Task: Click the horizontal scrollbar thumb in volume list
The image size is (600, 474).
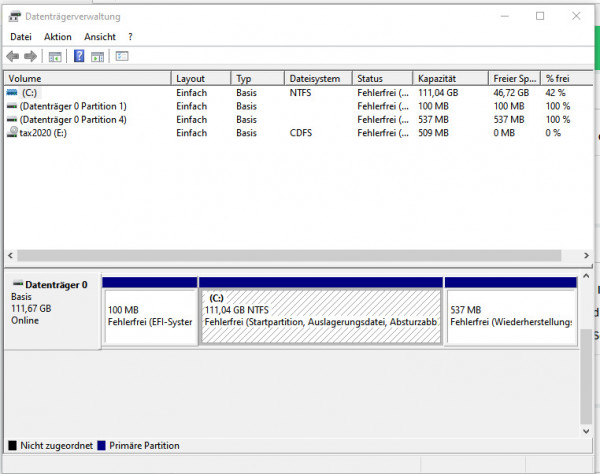Action: click(289, 255)
